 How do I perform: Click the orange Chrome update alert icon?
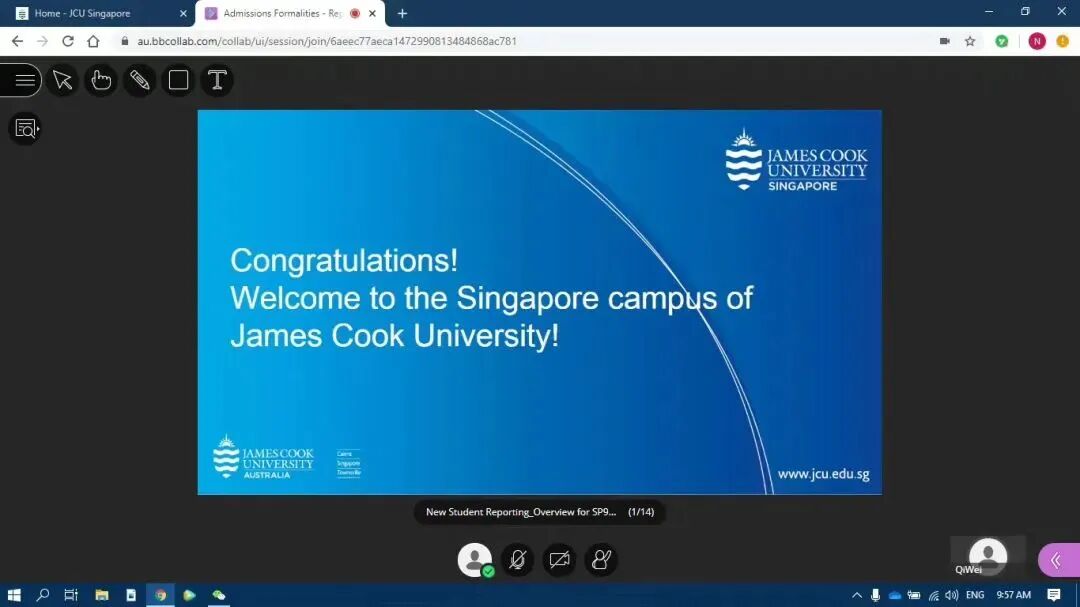1063,41
